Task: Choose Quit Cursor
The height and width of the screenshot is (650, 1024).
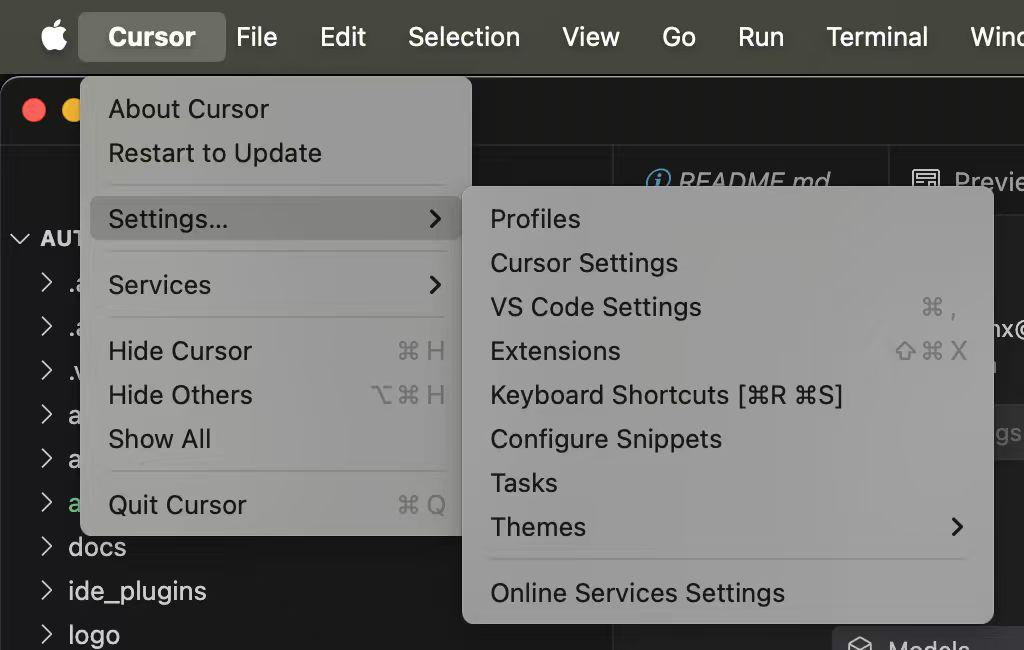Action: click(x=177, y=505)
